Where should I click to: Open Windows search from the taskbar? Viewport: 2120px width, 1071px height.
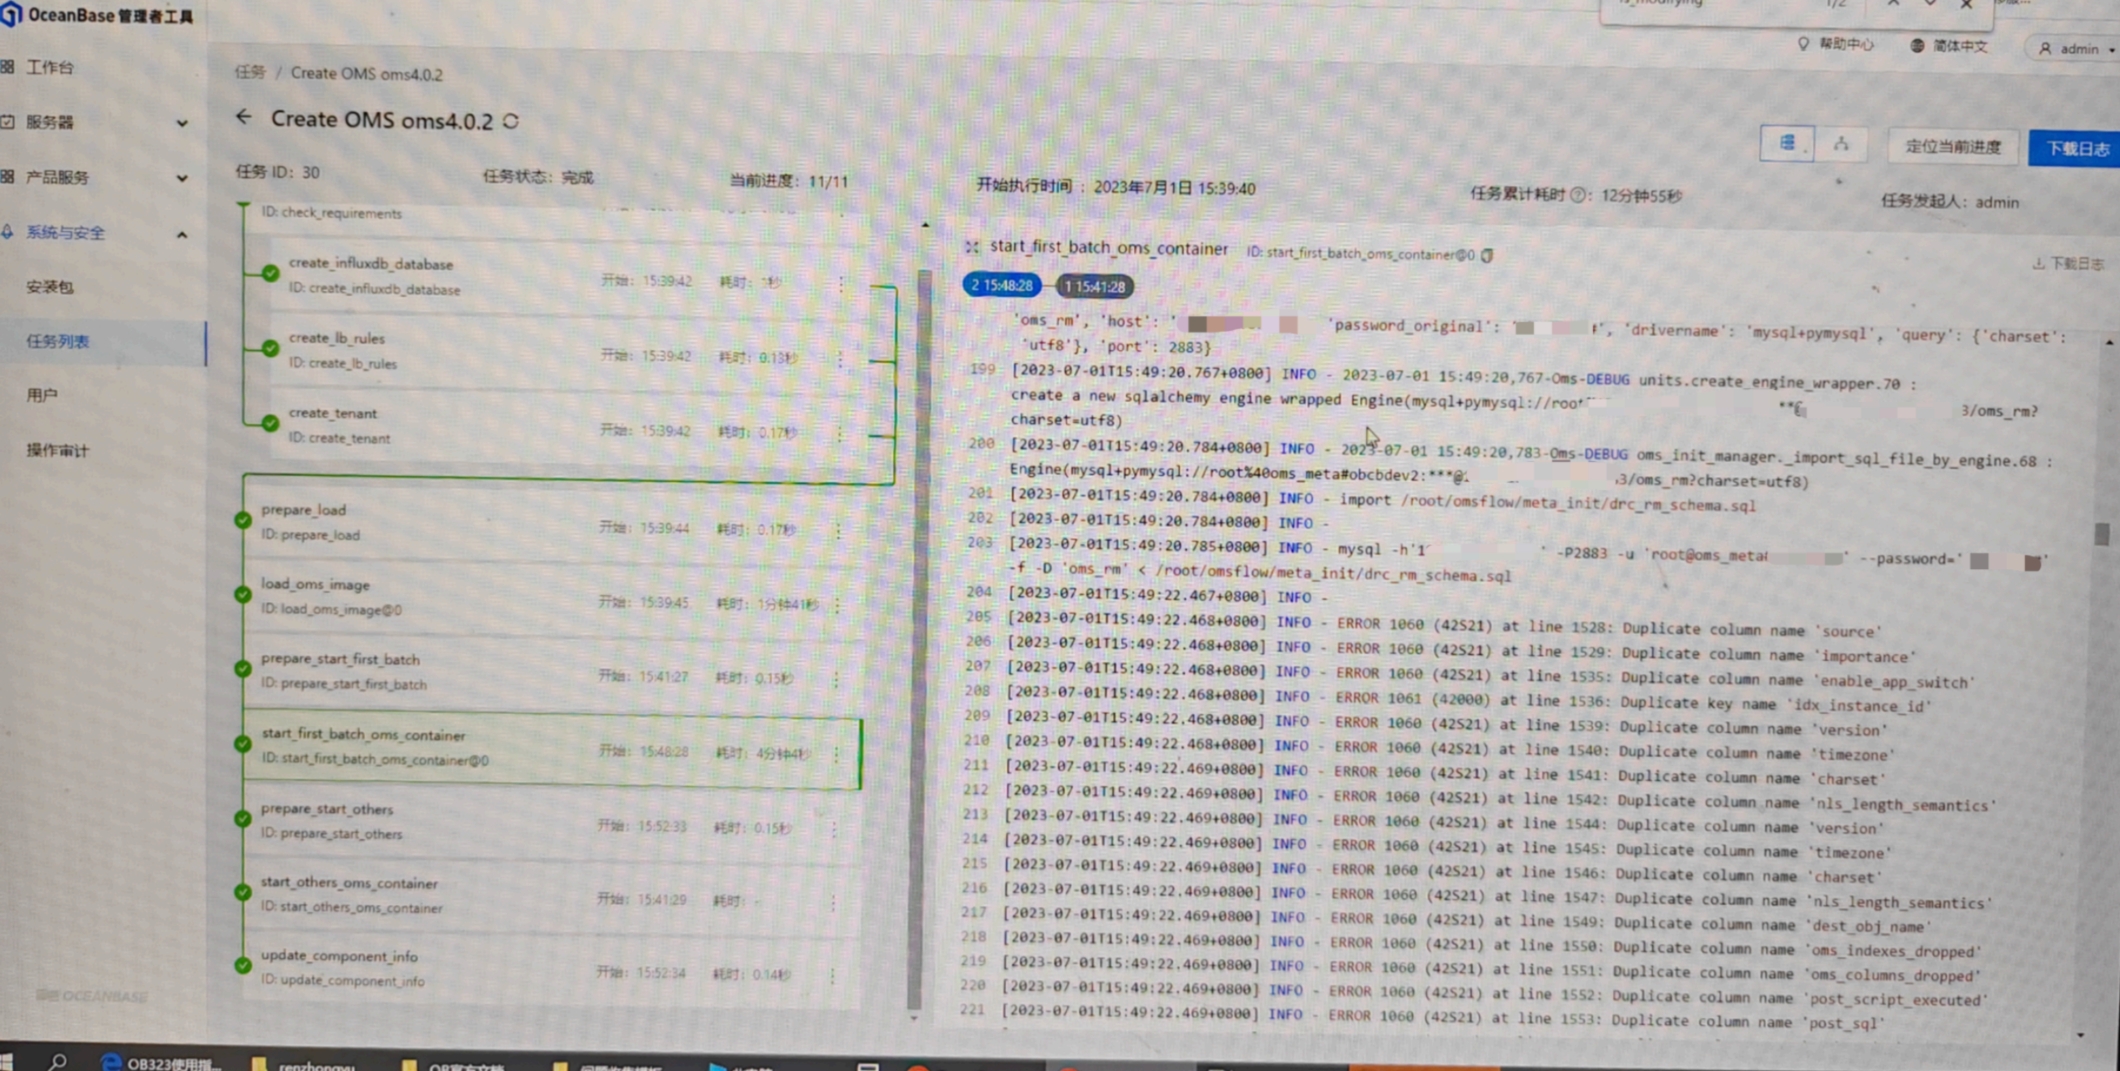point(57,1061)
